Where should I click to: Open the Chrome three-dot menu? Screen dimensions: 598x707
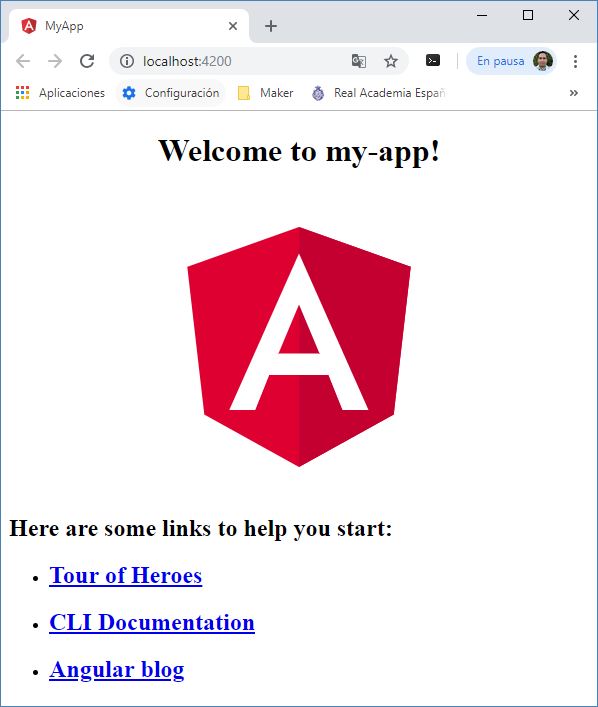pyautogui.click(x=575, y=61)
